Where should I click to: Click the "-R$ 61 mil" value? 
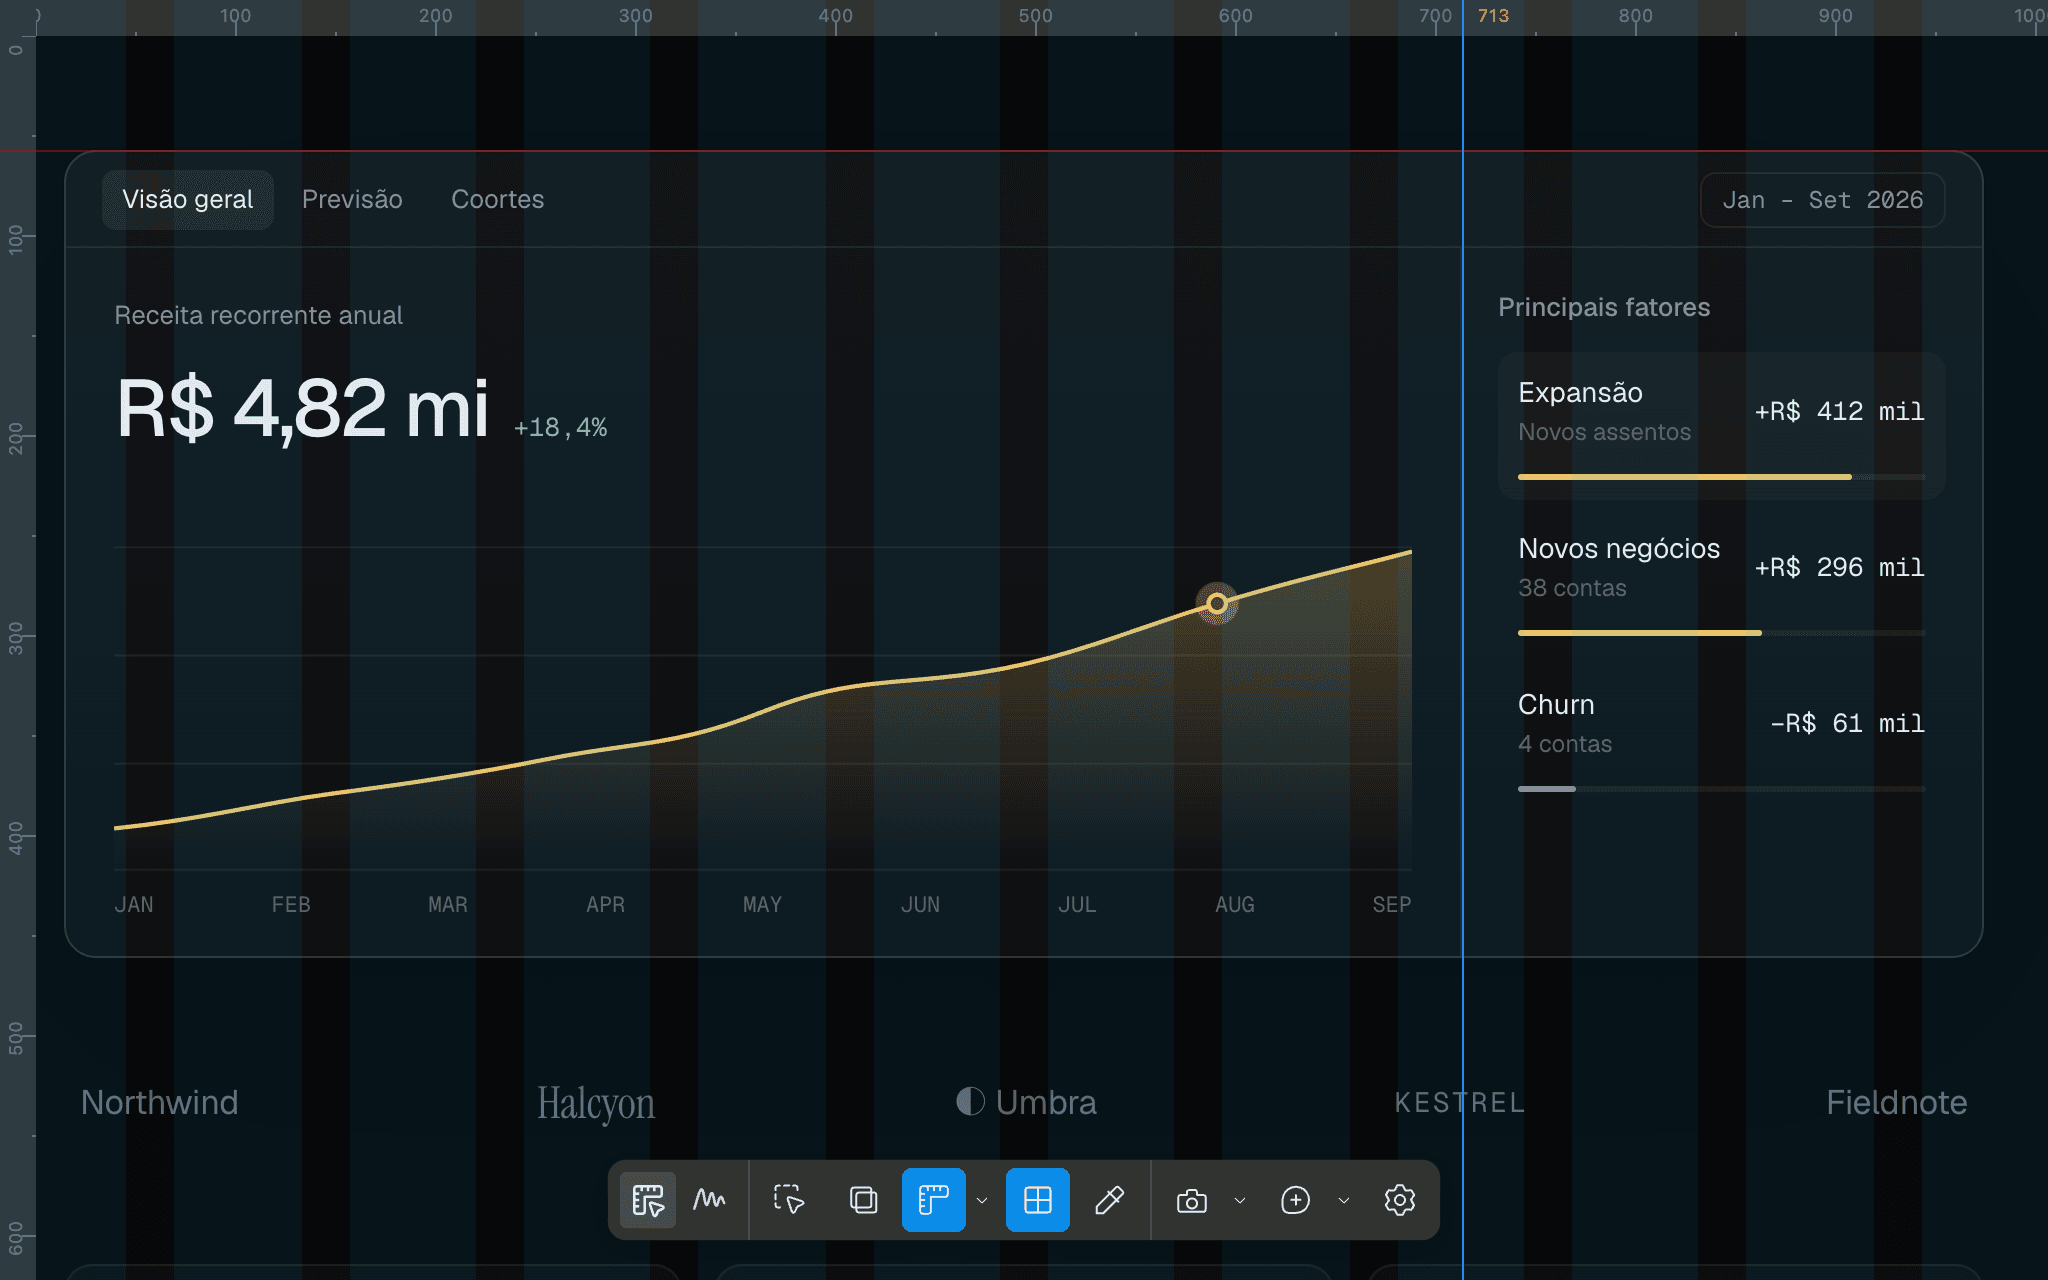1847,724
